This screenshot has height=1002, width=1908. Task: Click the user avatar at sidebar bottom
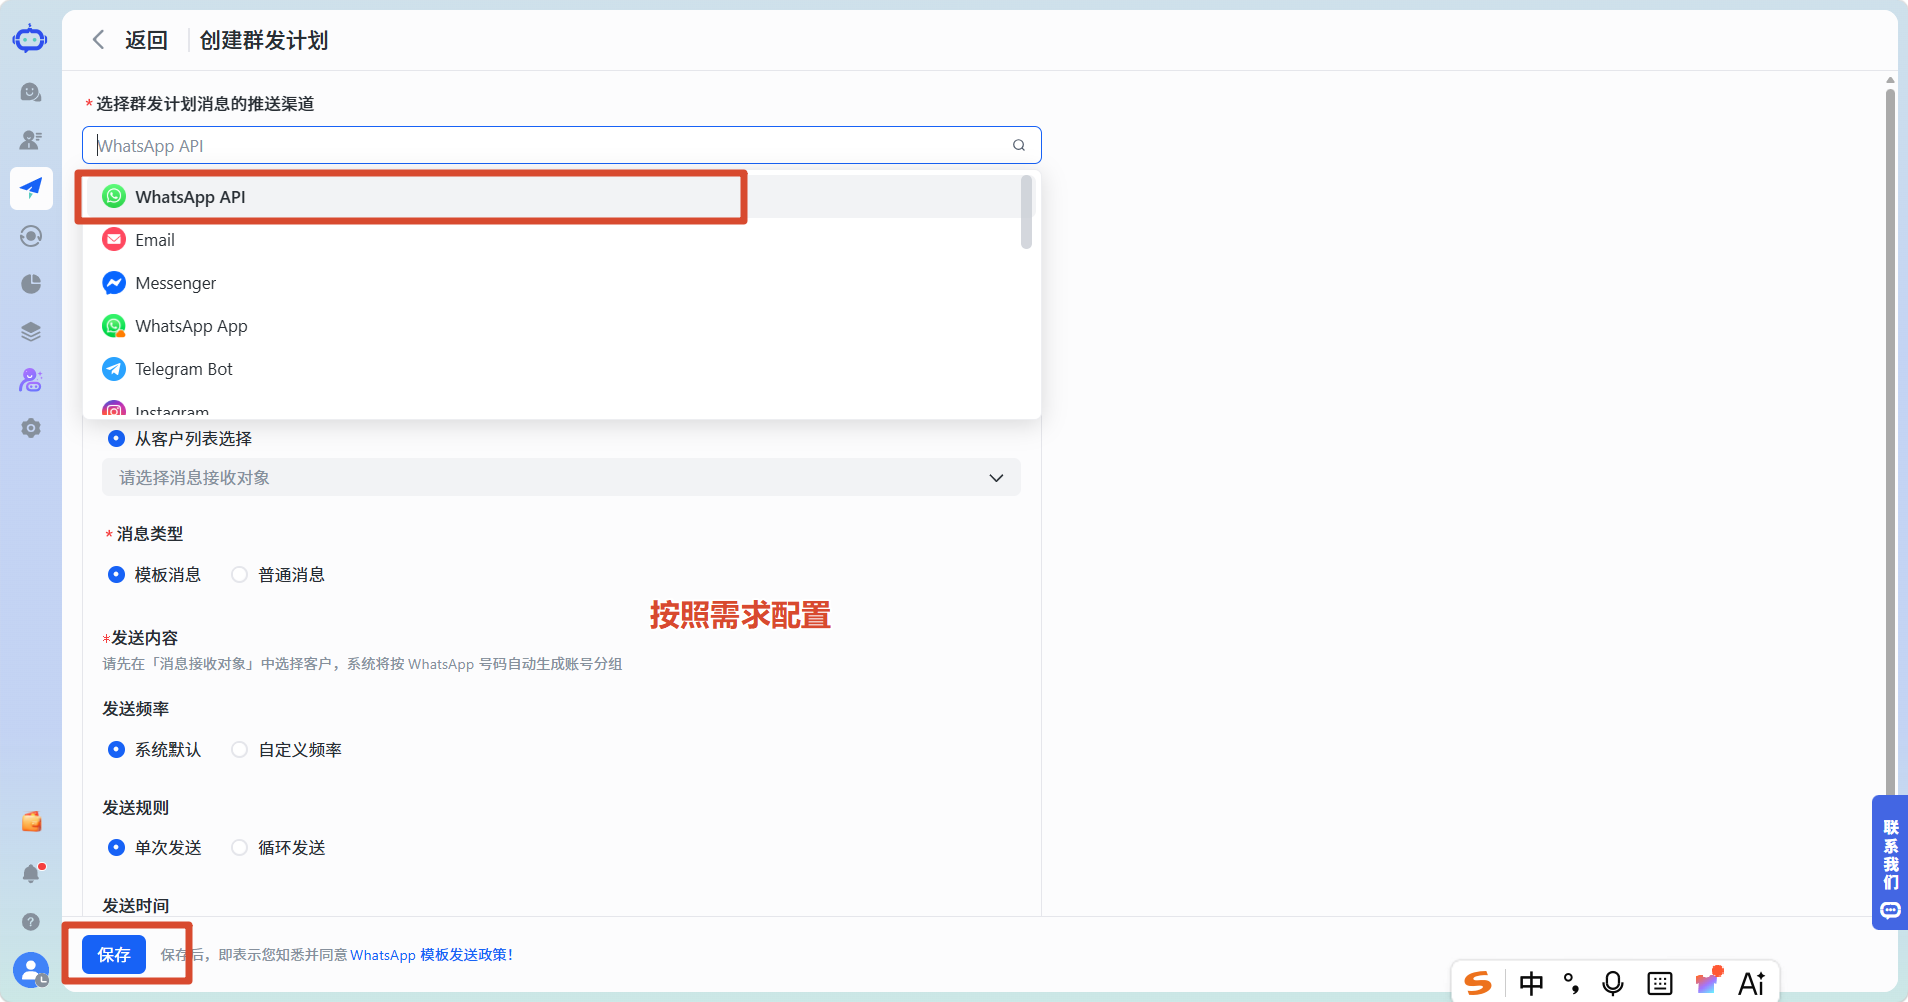(31, 970)
